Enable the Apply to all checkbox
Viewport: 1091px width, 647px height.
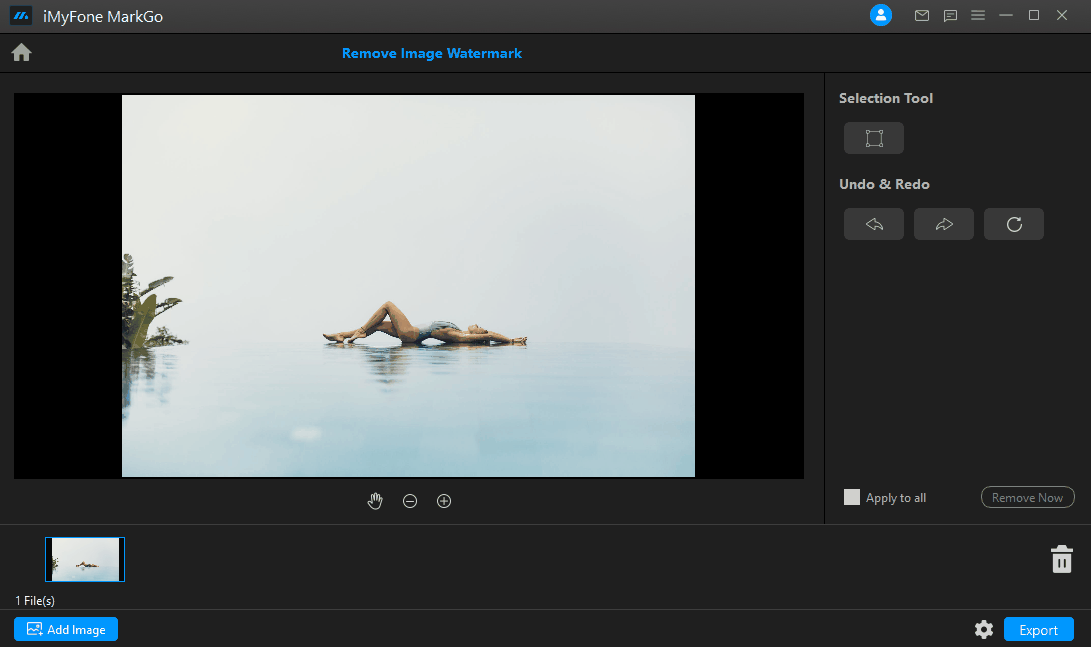851,496
